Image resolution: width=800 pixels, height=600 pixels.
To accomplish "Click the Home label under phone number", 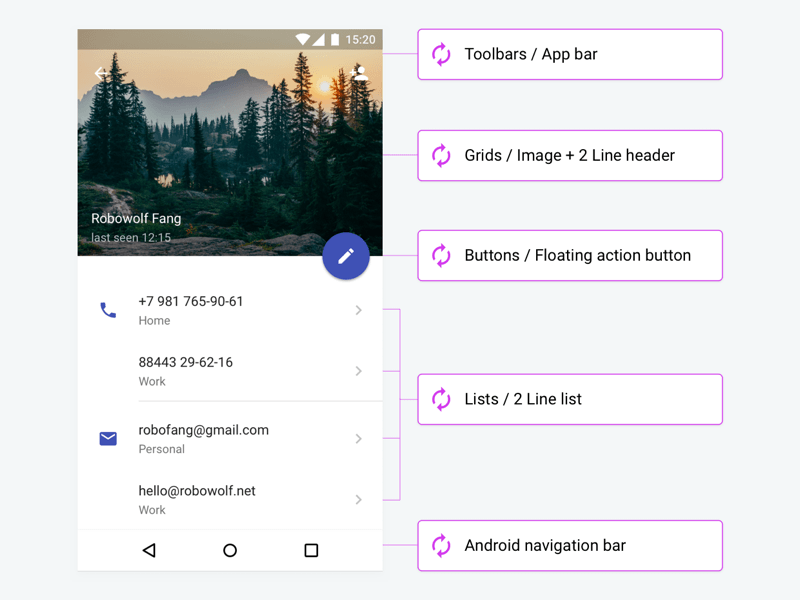I will (155, 320).
